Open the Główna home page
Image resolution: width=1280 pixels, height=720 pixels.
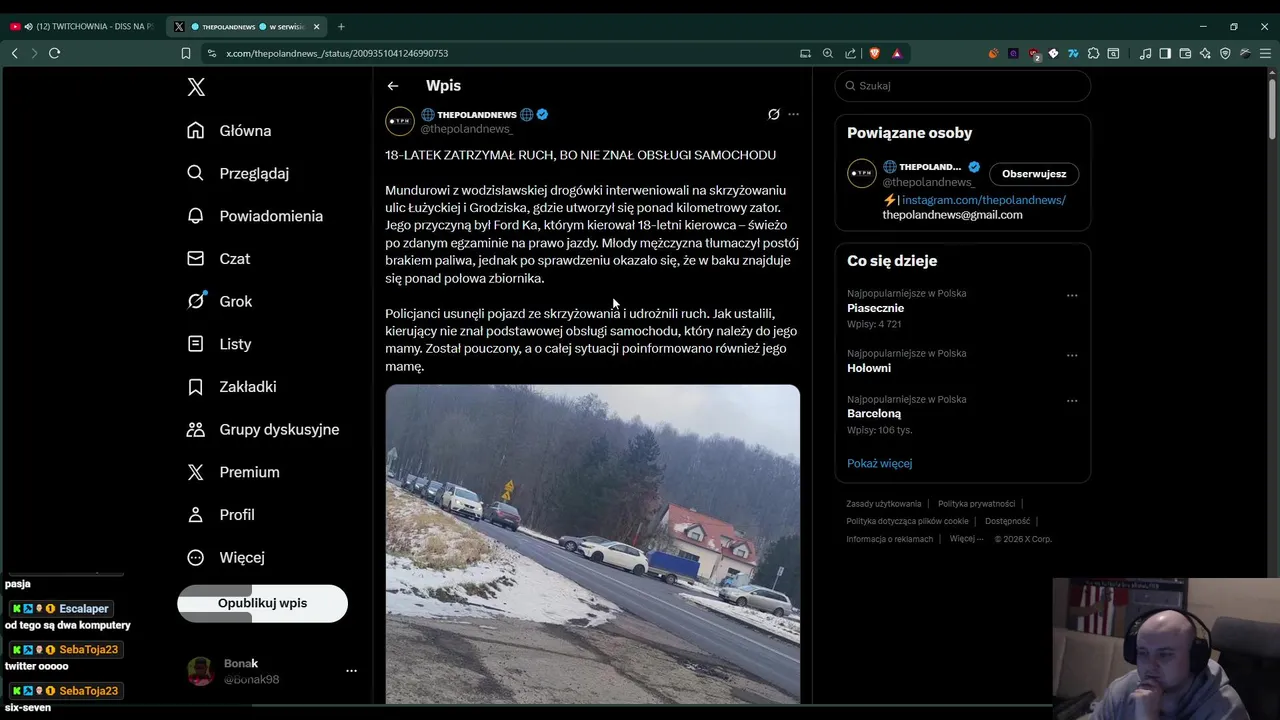pos(229,131)
